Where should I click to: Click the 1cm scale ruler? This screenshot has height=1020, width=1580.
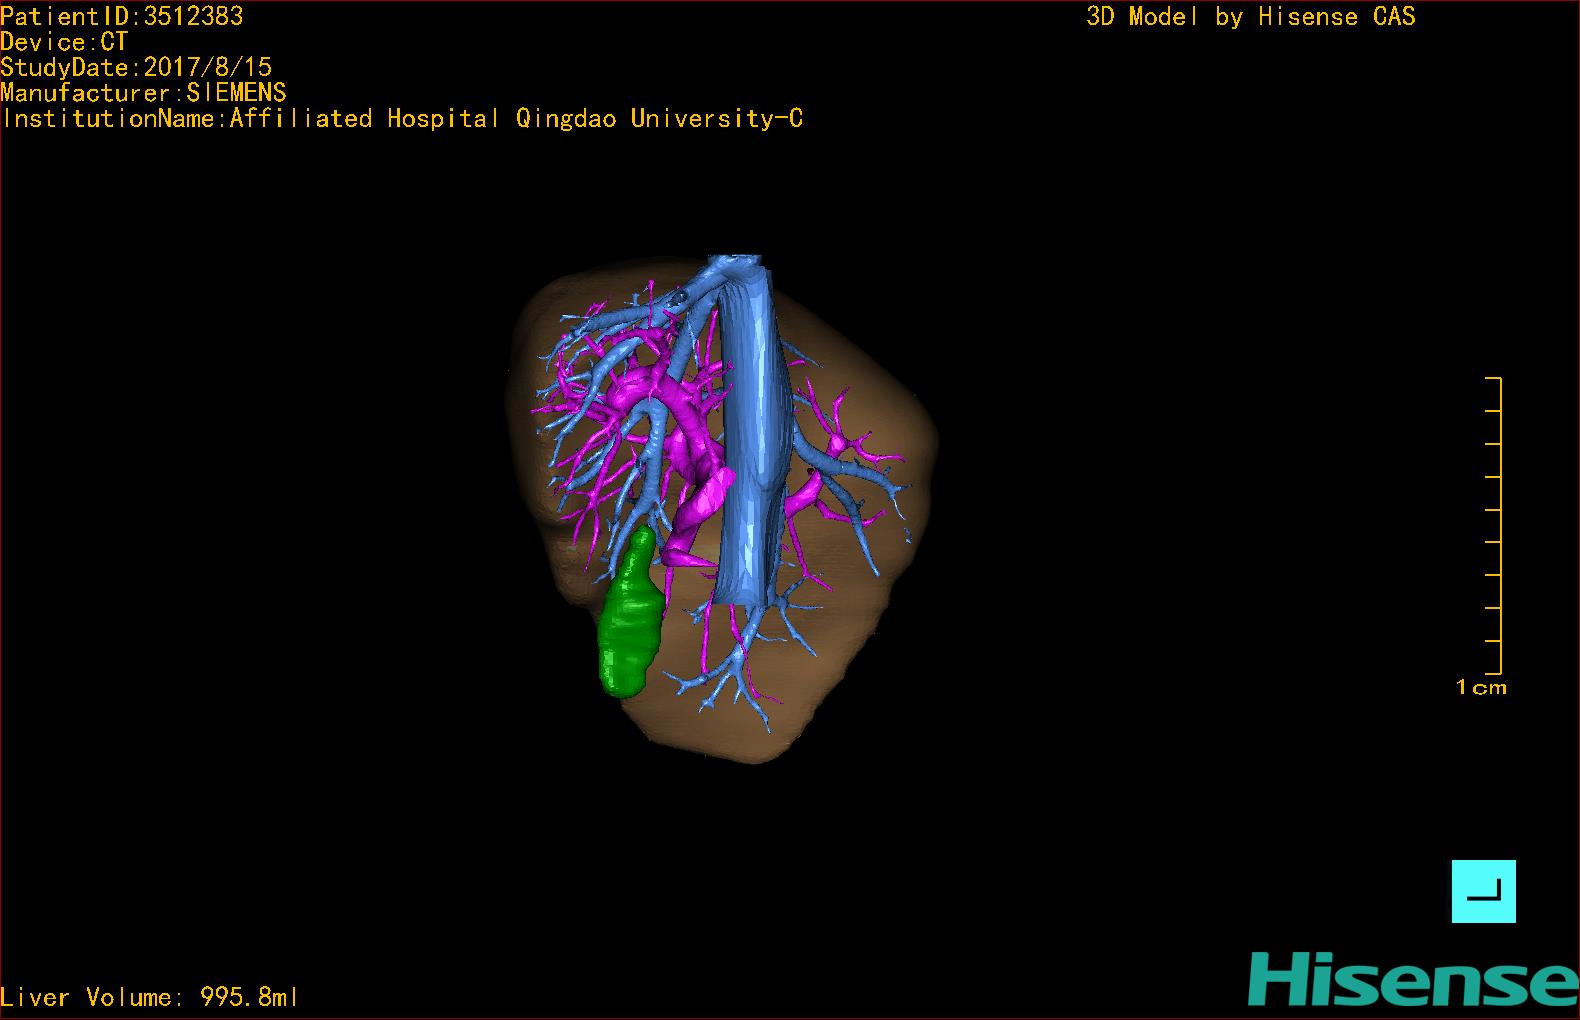tap(1494, 525)
